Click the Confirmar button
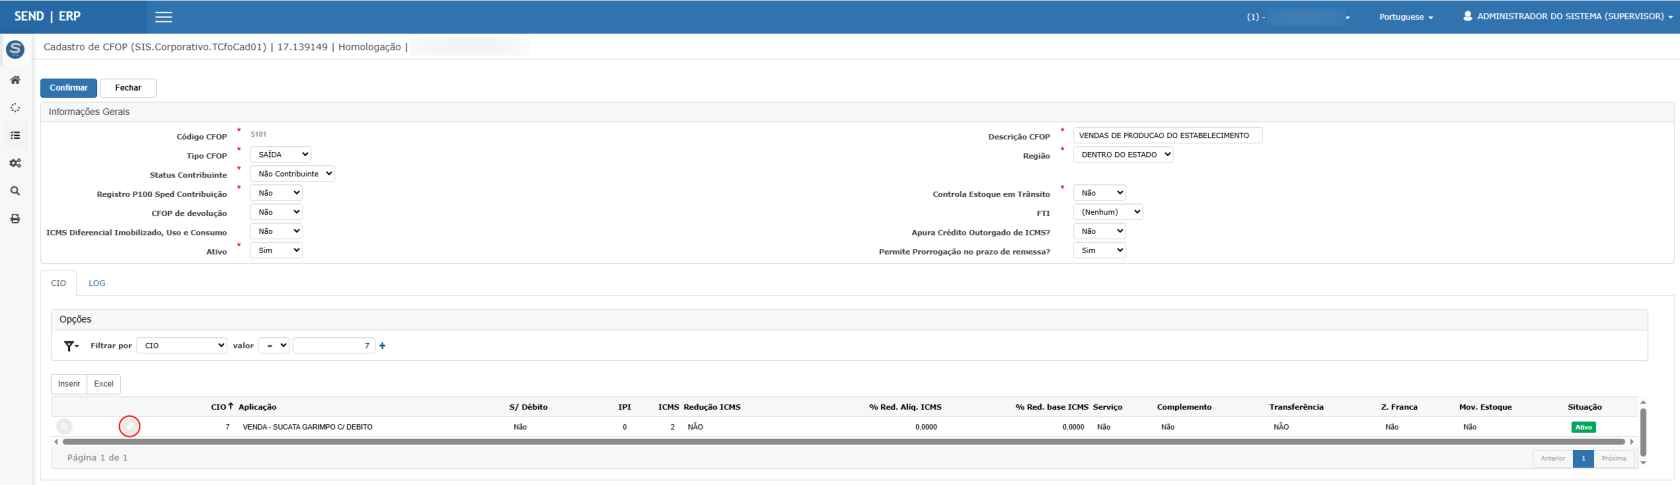This screenshot has height=485, width=1680. 69,88
